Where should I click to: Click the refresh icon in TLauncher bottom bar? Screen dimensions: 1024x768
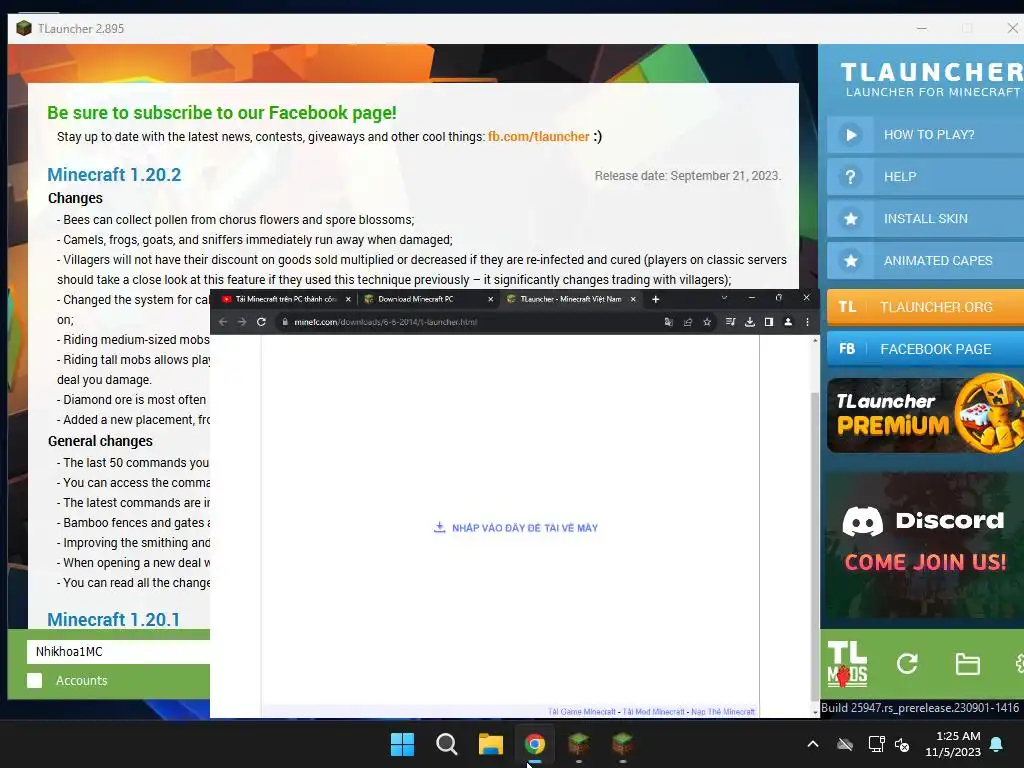(907, 664)
